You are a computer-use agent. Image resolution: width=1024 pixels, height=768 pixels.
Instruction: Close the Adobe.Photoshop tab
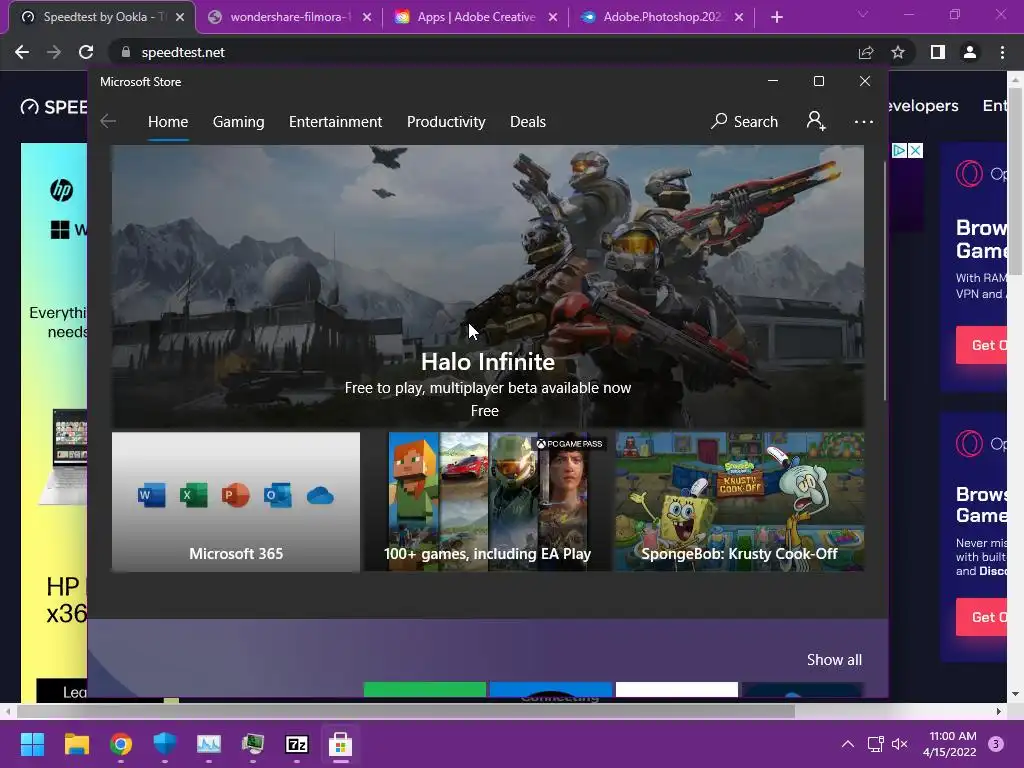[x=739, y=17]
